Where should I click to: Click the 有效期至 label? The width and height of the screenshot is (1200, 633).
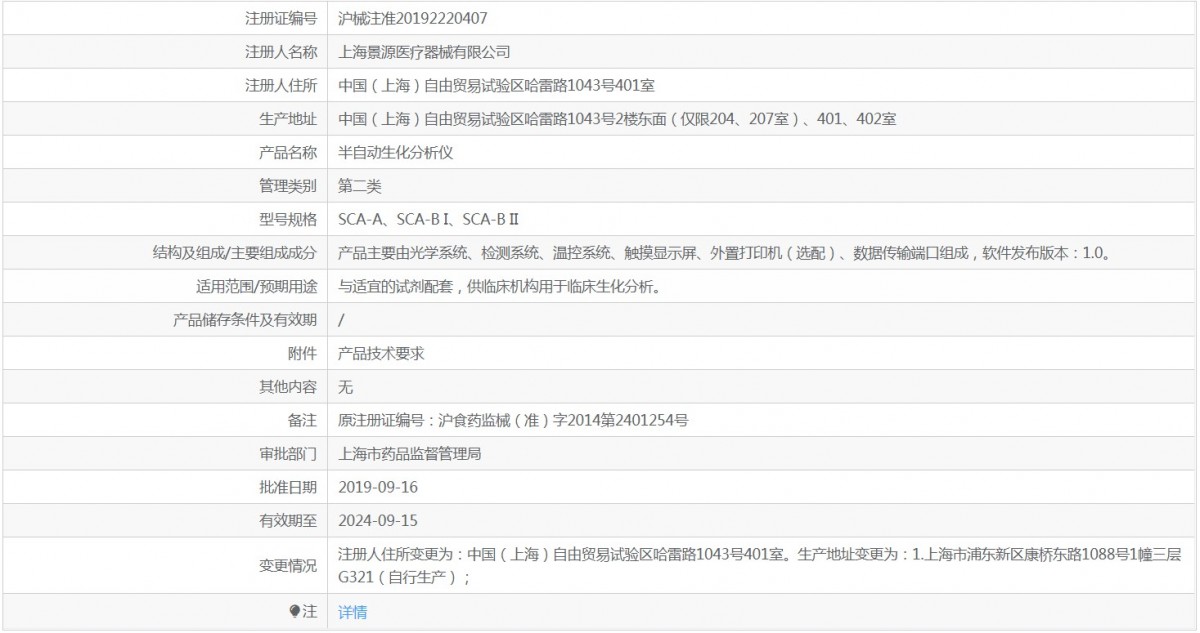tap(288, 521)
